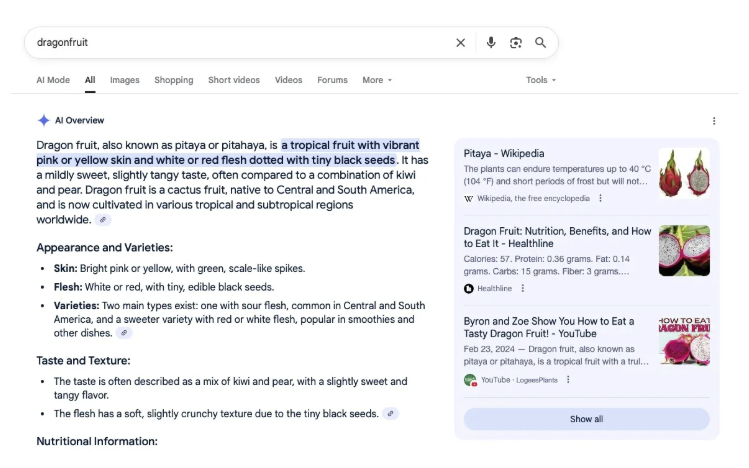Open image search with the camera lens icon
The image size is (749, 468).
(515, 43)
